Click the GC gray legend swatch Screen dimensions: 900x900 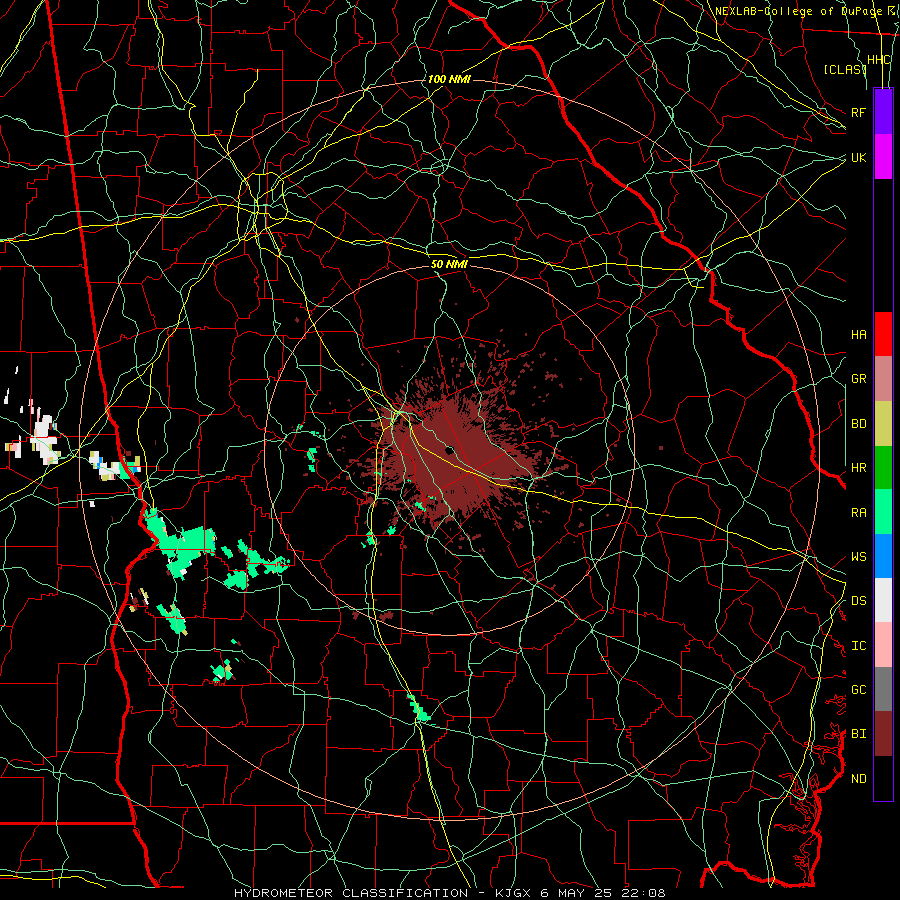[883, 689]
